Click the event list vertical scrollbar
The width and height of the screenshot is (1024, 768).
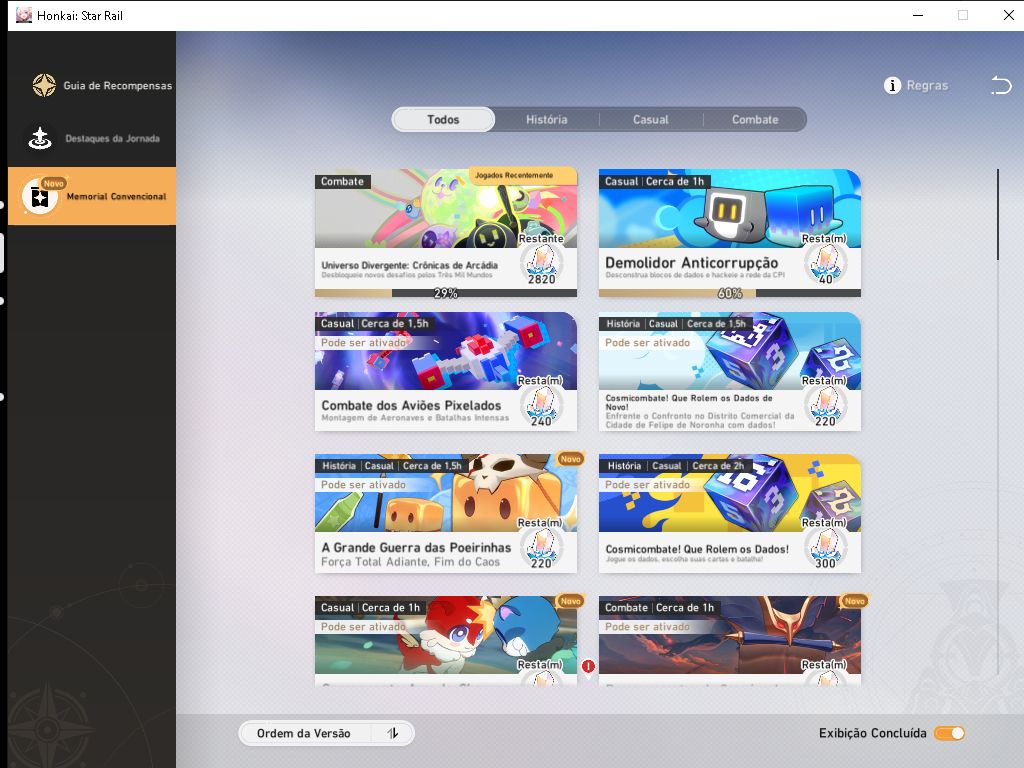pos(998,214)
